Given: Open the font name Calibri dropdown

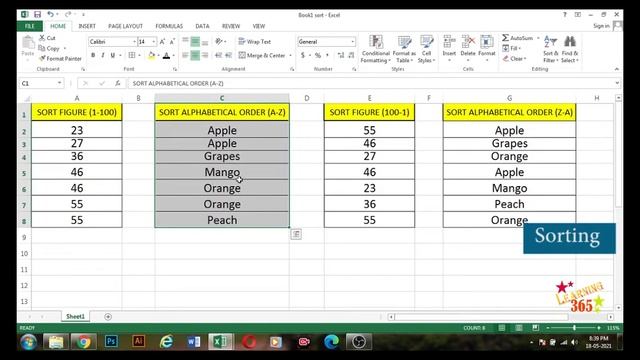Looking at the screenshot, I should pyautogui.click(x=134, y=42).
